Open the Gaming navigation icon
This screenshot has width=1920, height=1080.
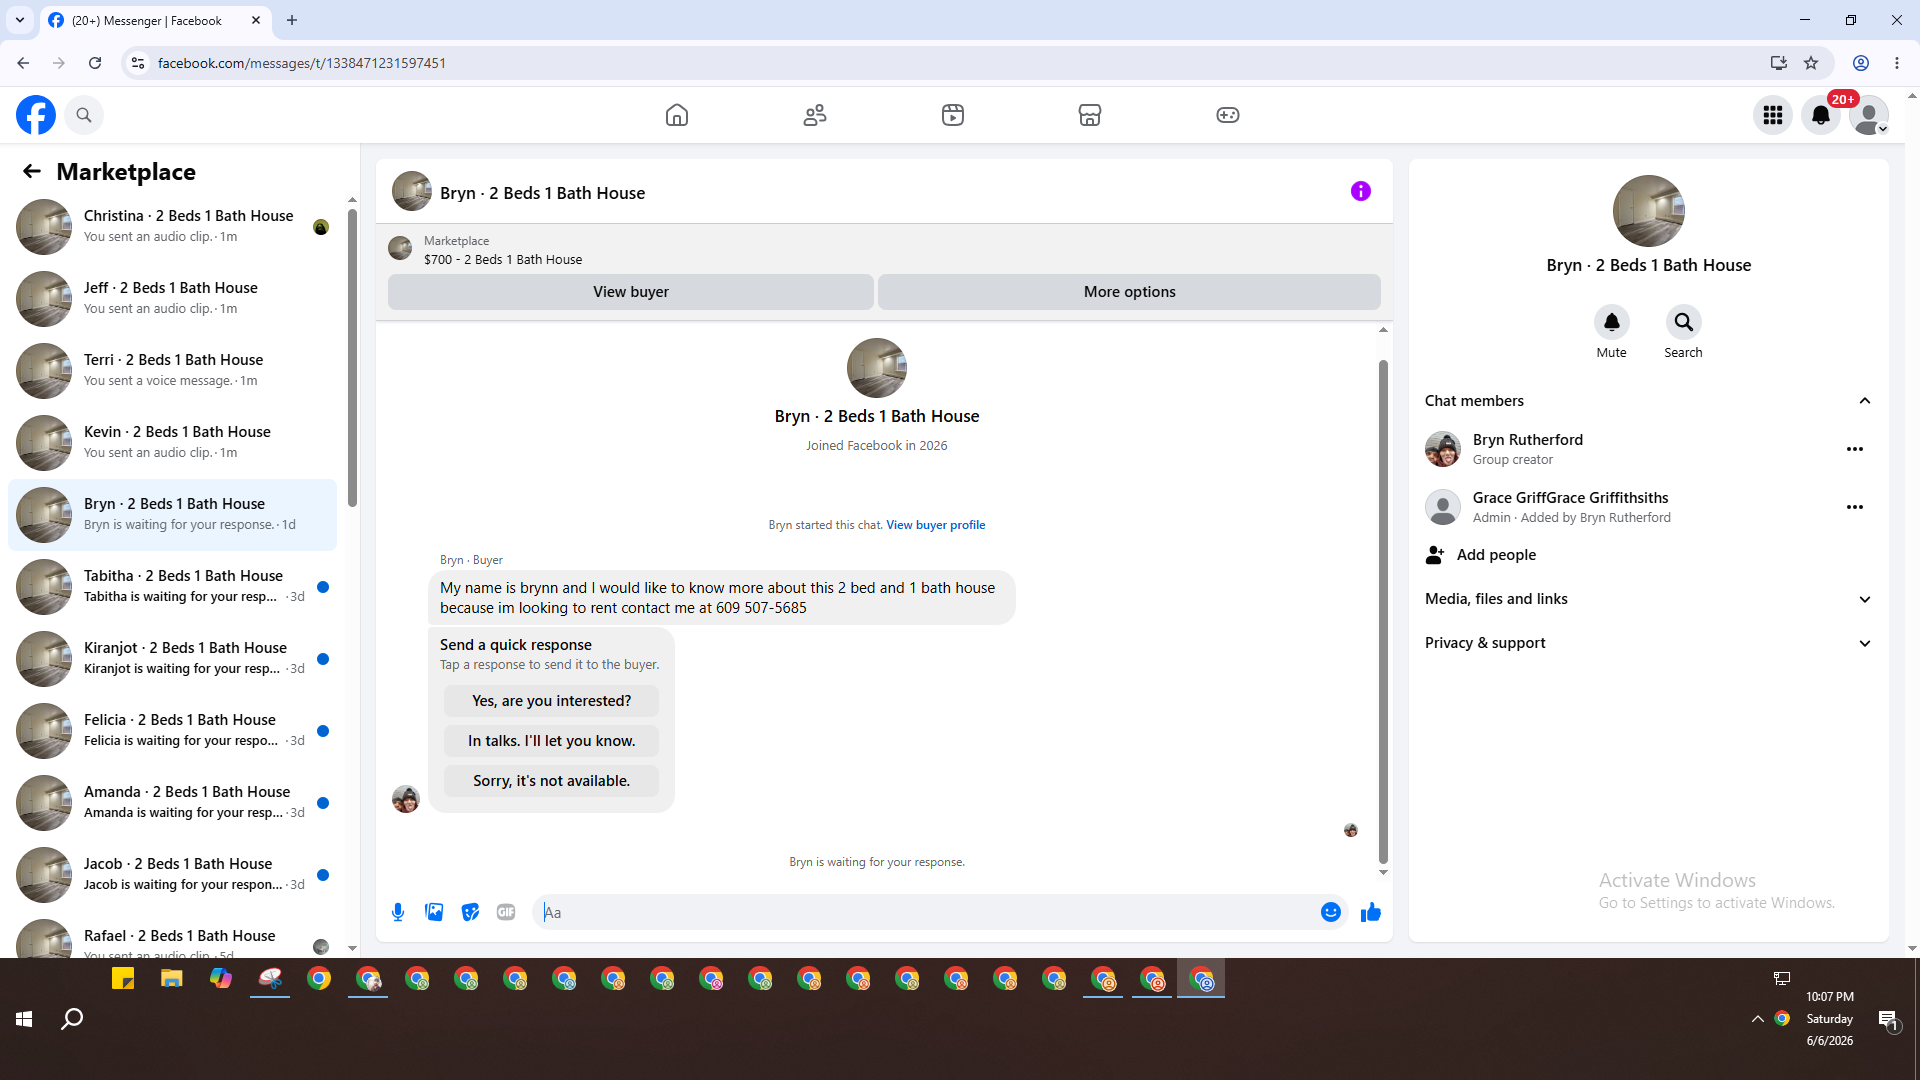point(1228,115)
